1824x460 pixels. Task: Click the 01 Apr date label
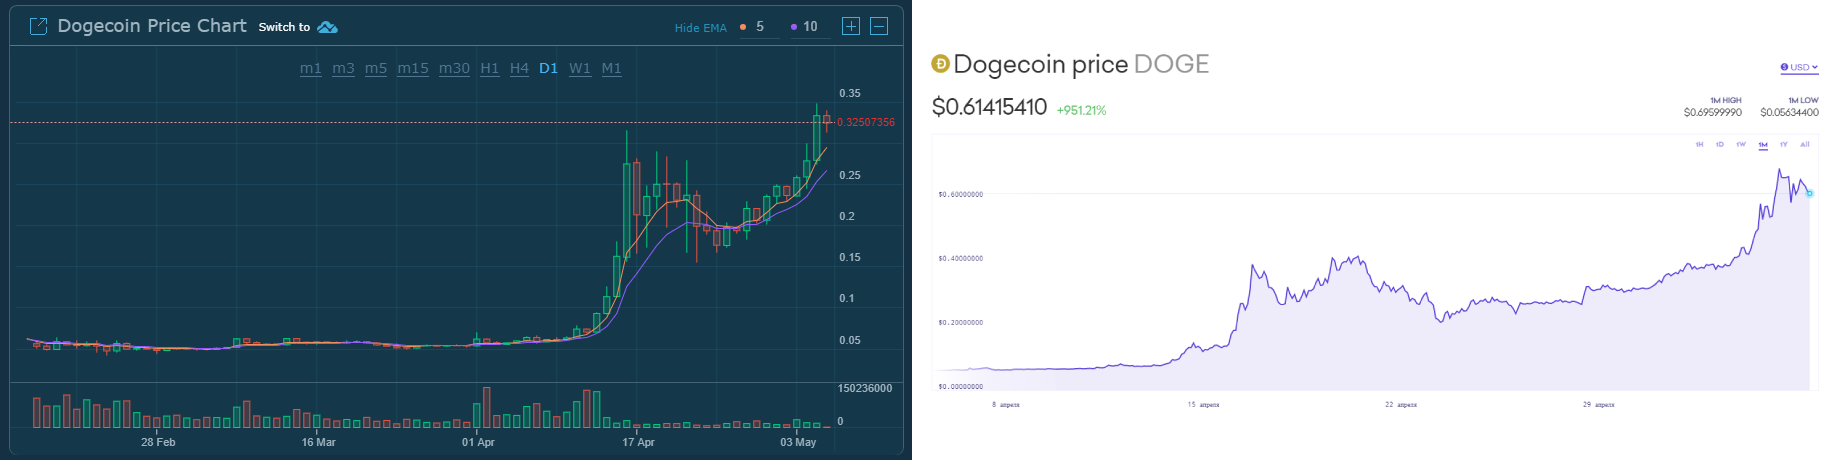click(x=478, y=442)
